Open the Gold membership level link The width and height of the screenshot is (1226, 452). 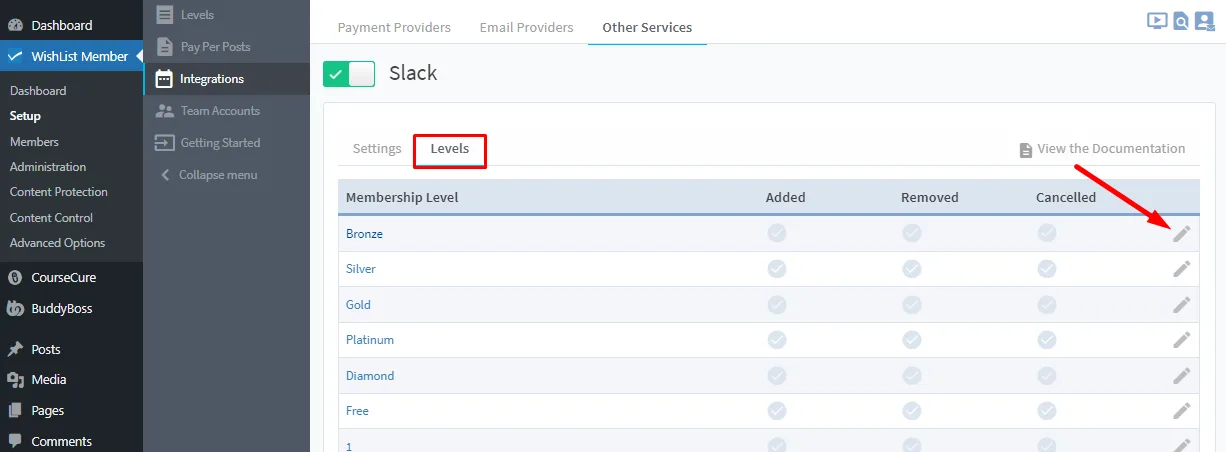click(358, 304)
